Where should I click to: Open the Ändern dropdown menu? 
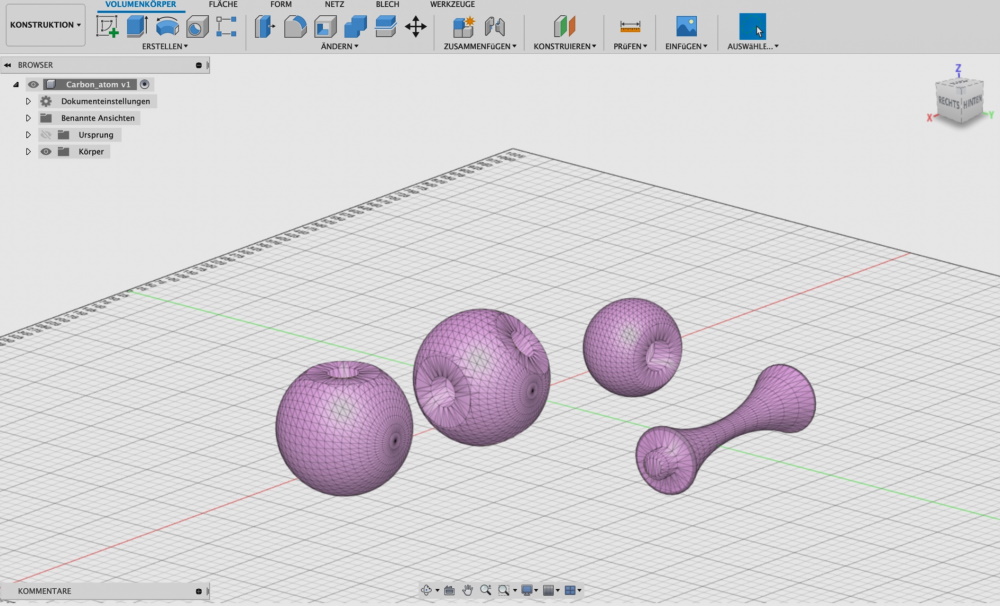click(x=339, y=46)
